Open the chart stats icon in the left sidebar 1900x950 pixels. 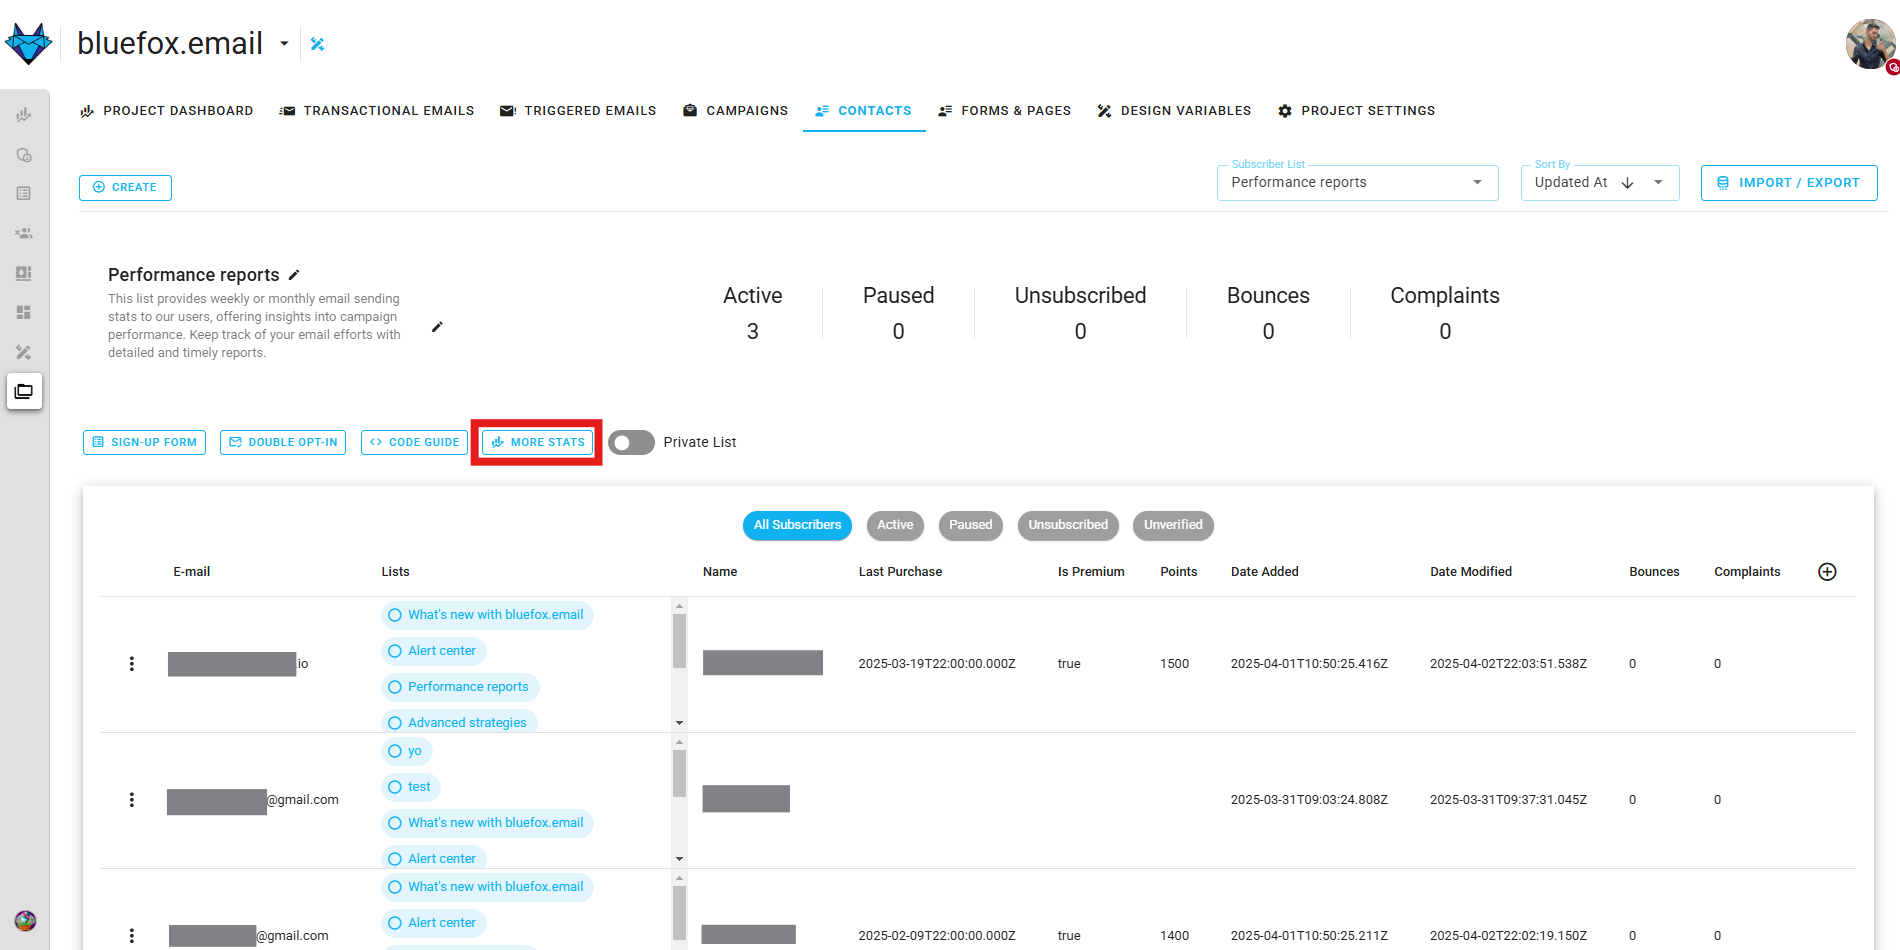pyautogui.click(x=24, y=115)
